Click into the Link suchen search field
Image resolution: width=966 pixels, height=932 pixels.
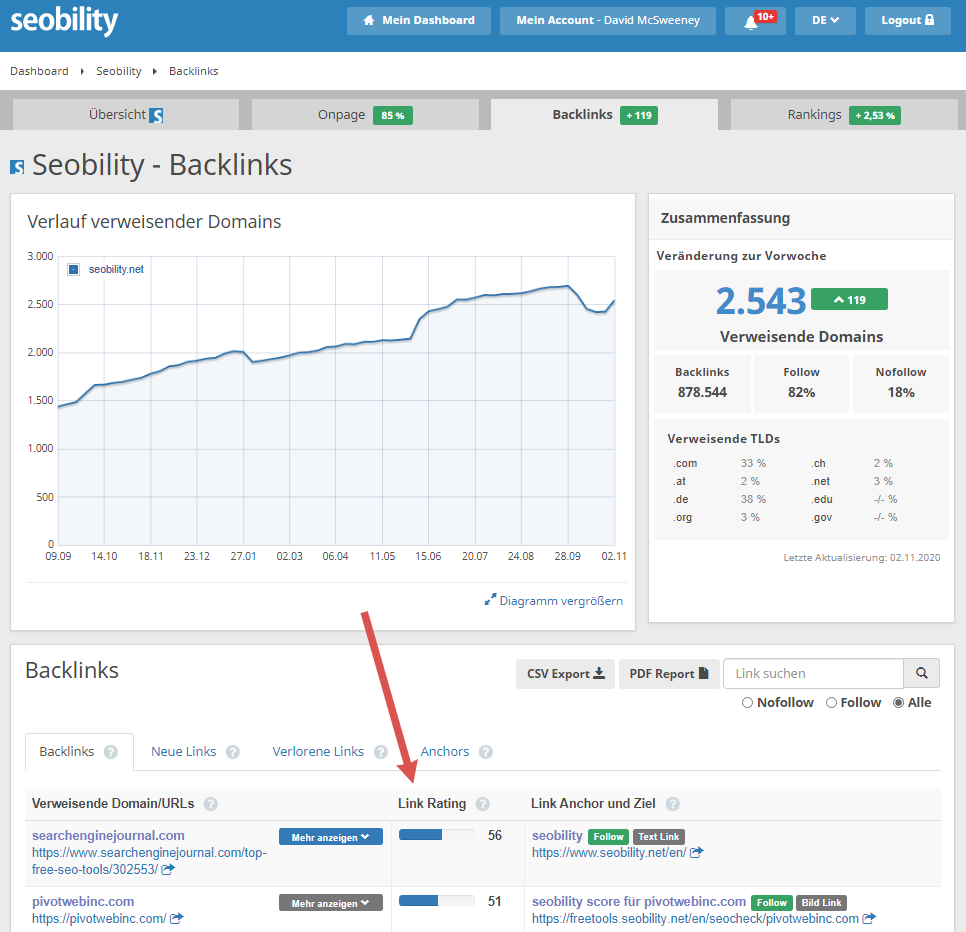813,673
